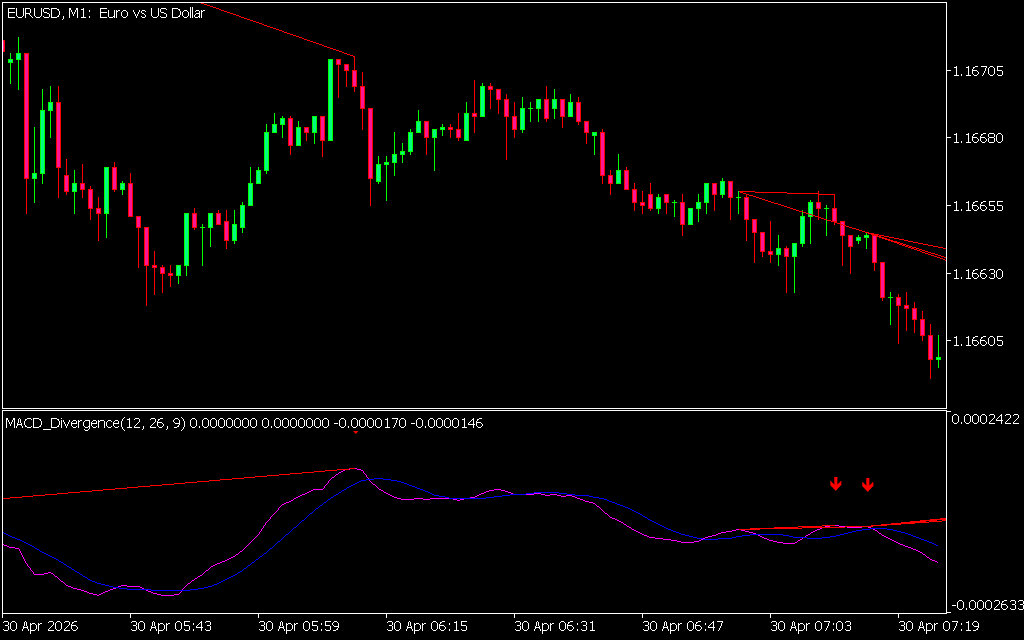This screenshot has width=1024, height=640.
Task: Click the MACD_Divergence(12, 26, 9) indicator label
Action: tap(95, 423)
